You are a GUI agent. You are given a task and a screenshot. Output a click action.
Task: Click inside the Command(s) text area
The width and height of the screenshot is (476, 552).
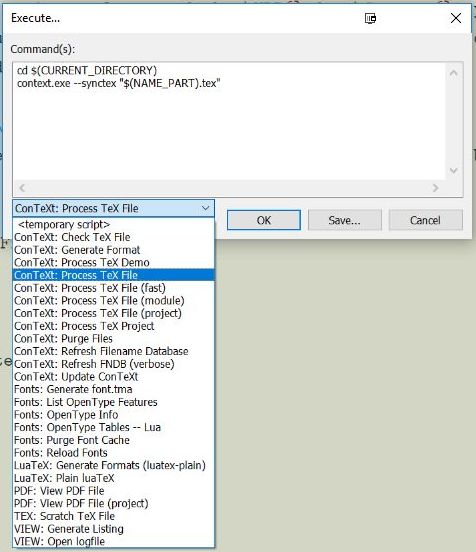[229, 121]
